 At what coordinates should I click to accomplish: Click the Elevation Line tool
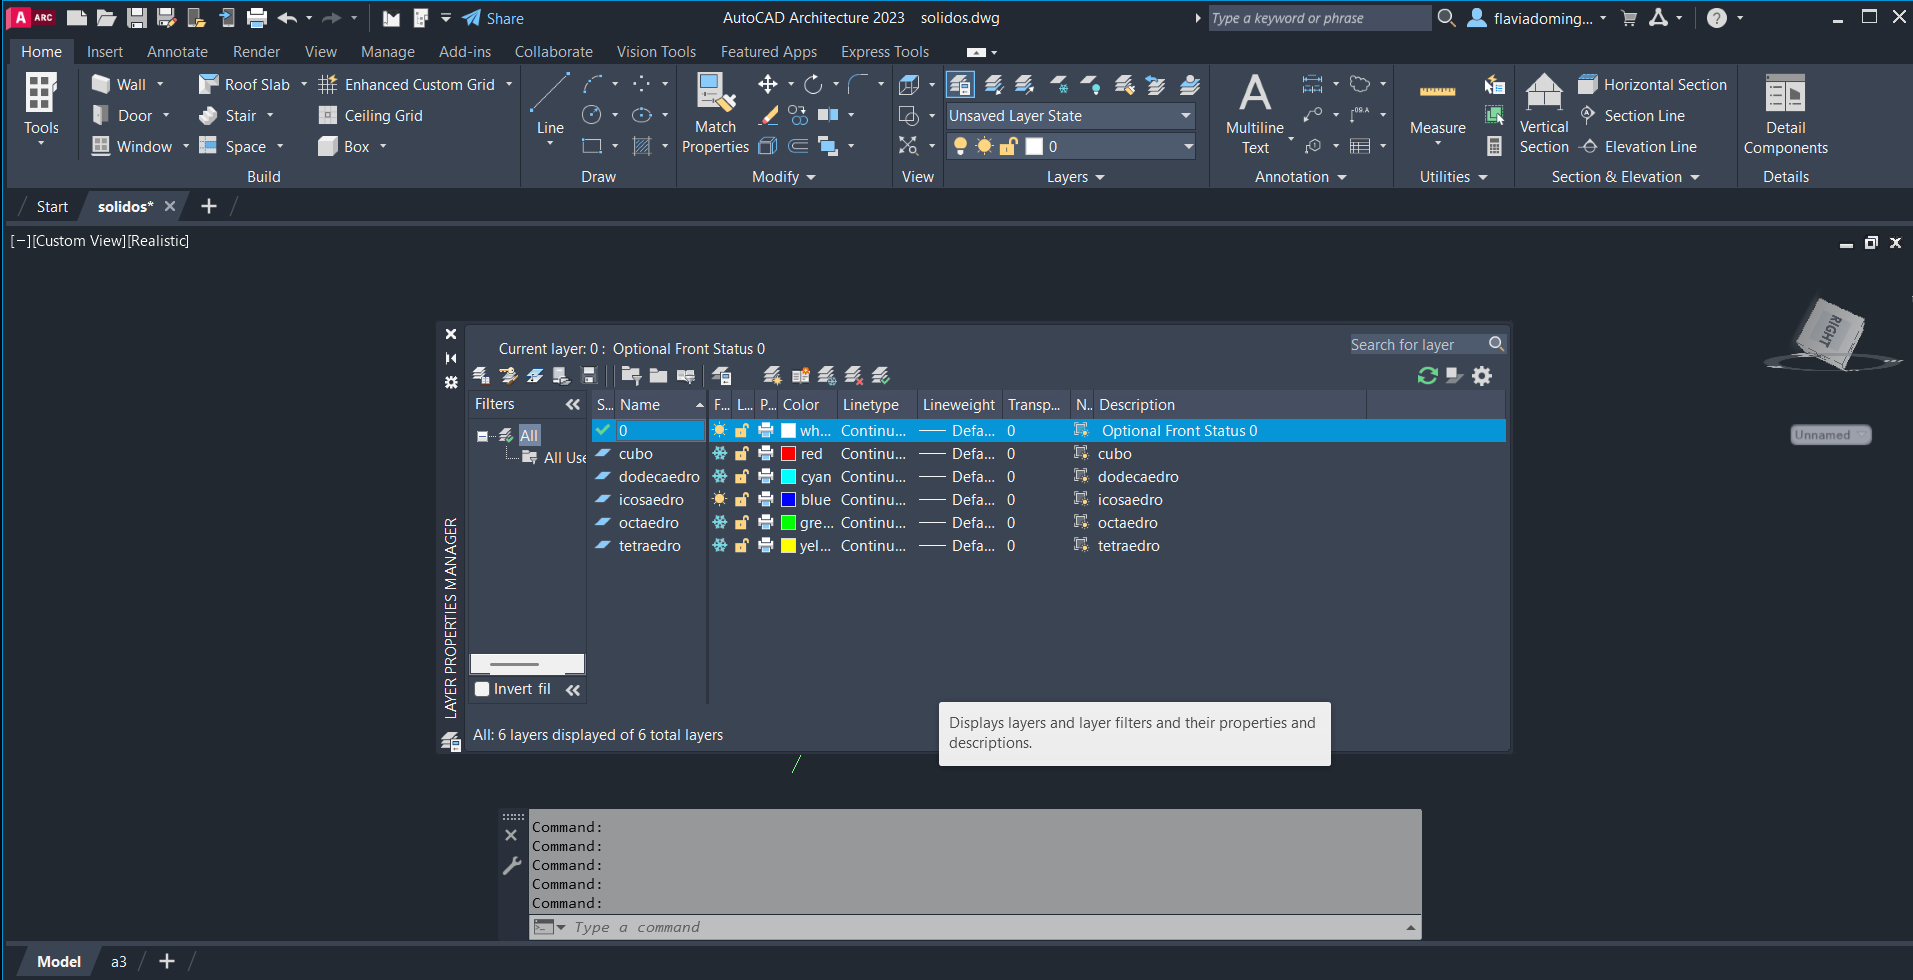point(1638,147)
